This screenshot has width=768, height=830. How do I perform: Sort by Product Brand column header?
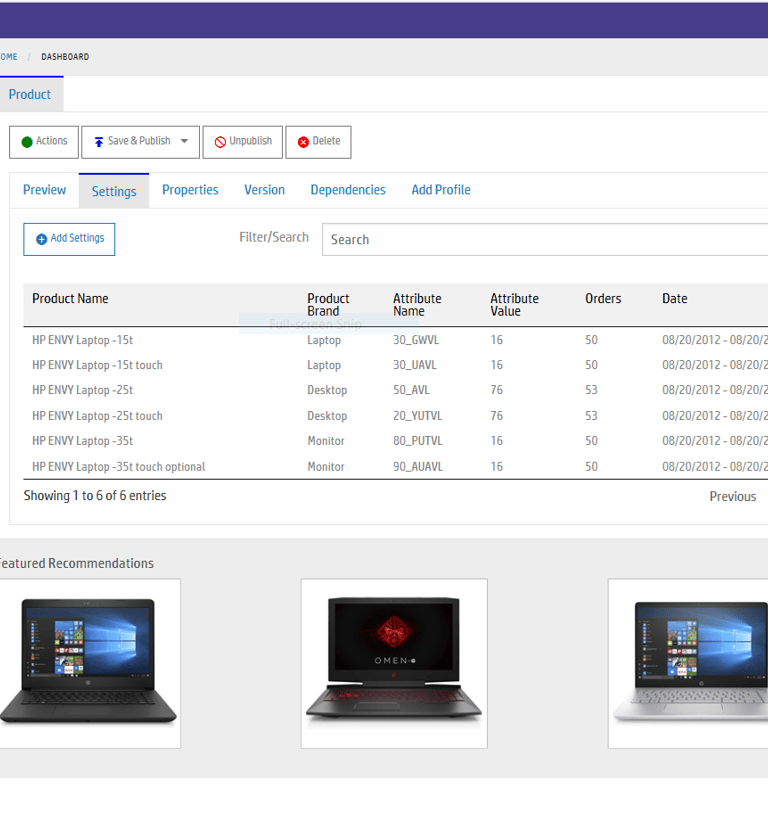click(x=328, y=305)
